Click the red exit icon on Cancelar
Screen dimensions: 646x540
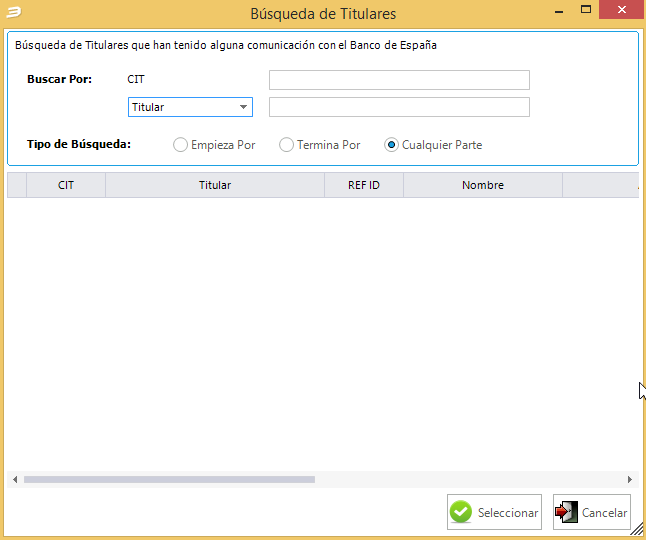tap(567, 512)
